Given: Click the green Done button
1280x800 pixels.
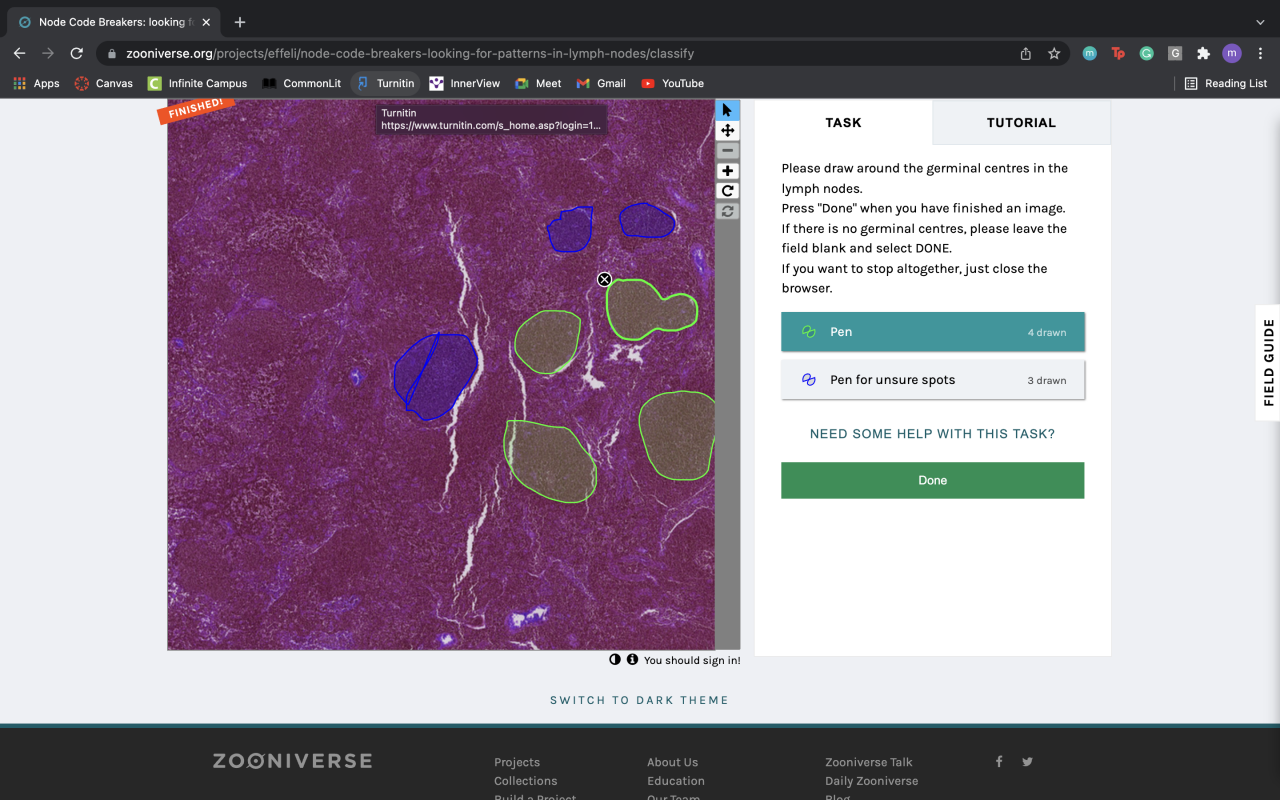Looking at the screenshot, I should coord(932,480).
